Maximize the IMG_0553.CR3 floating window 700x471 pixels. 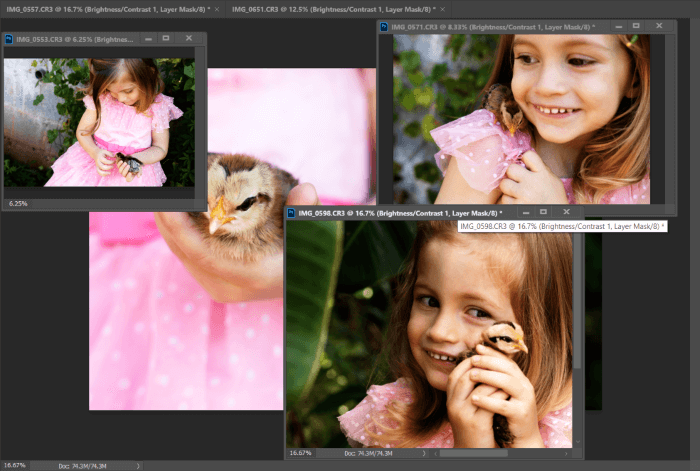pos(167,38)
